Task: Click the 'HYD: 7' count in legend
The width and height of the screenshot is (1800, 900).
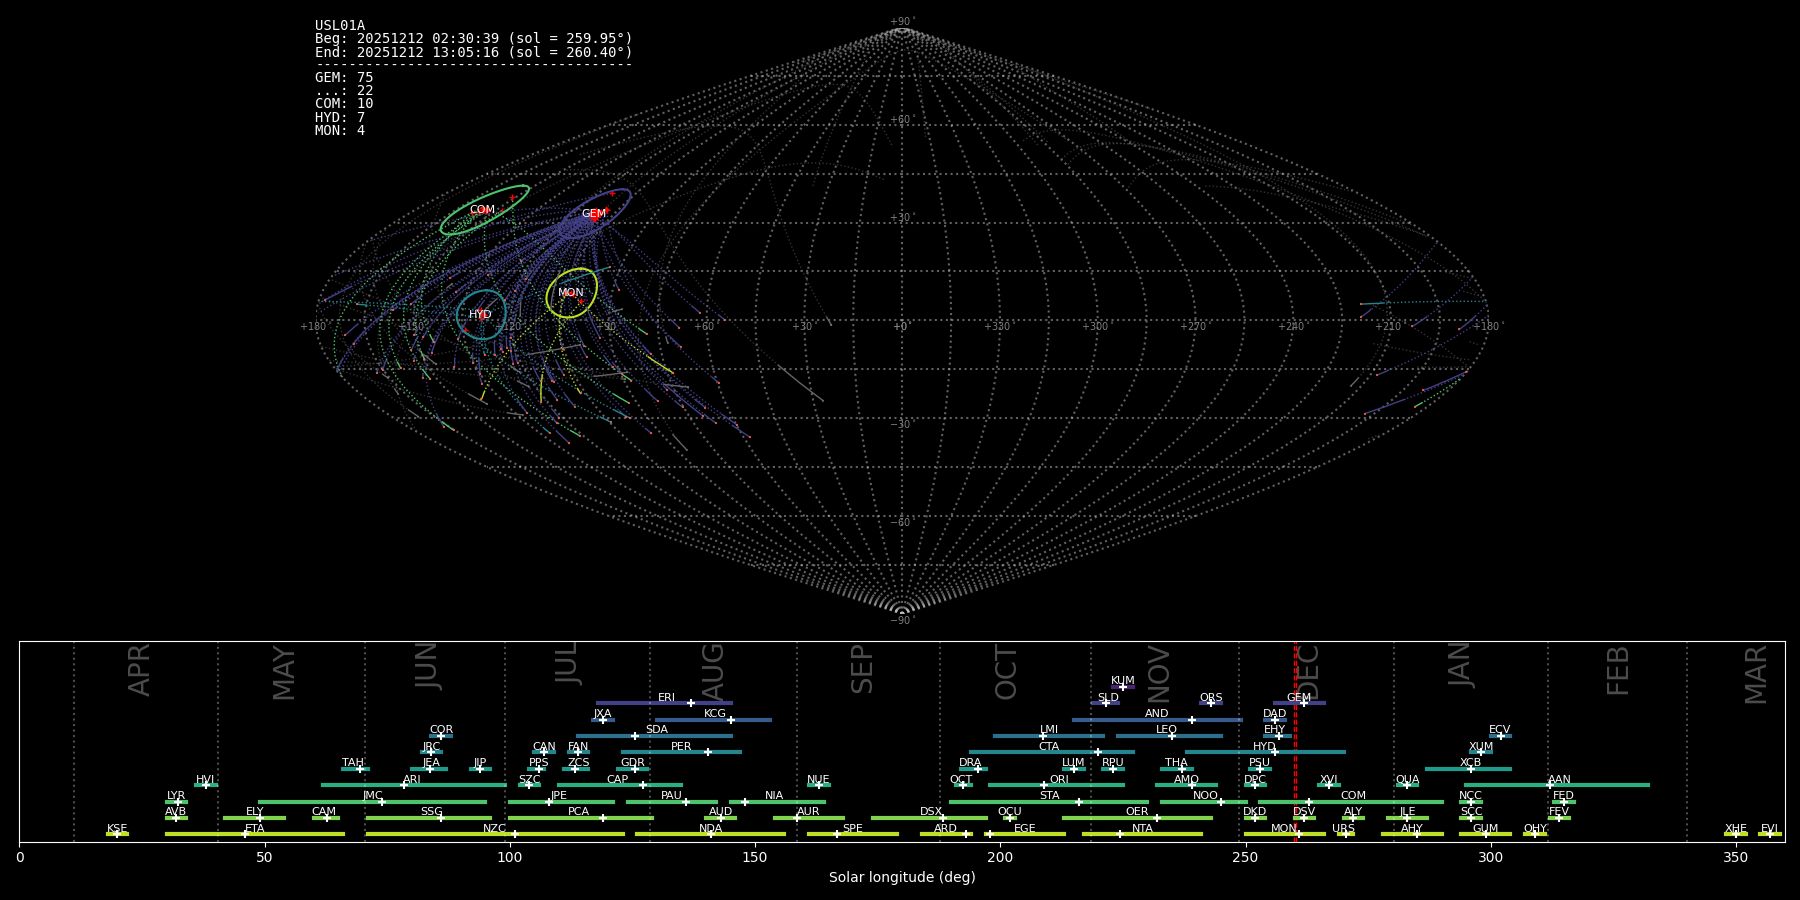Action: (x=340, y=118)
